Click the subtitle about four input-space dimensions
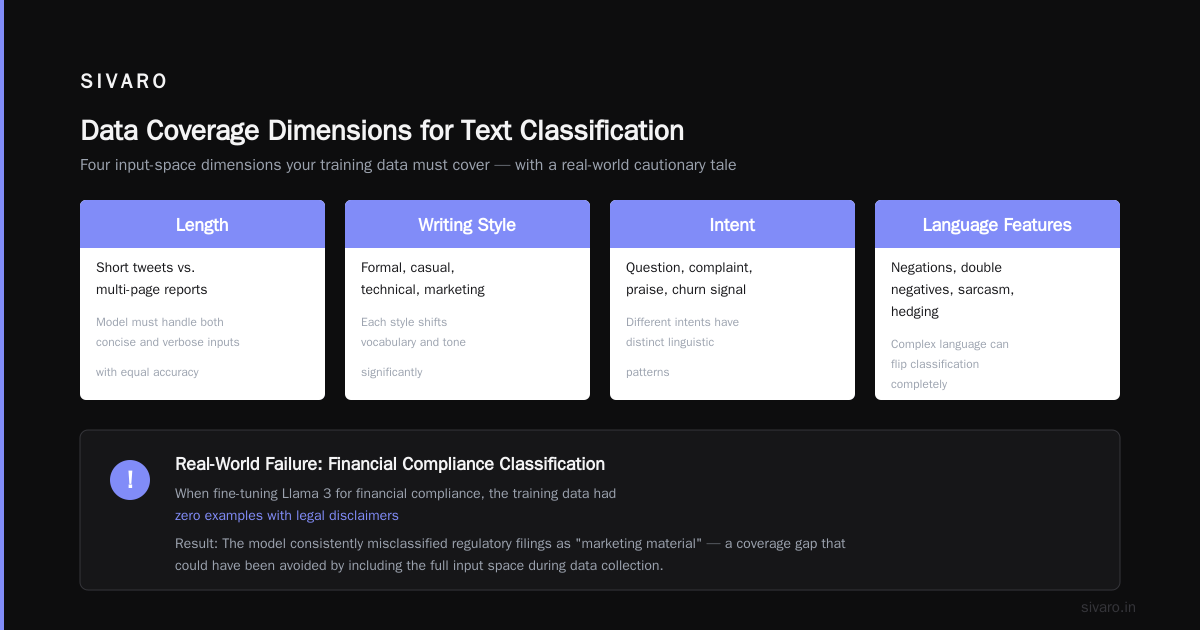This screenshot has width=1200, height=630. [408, 165]
